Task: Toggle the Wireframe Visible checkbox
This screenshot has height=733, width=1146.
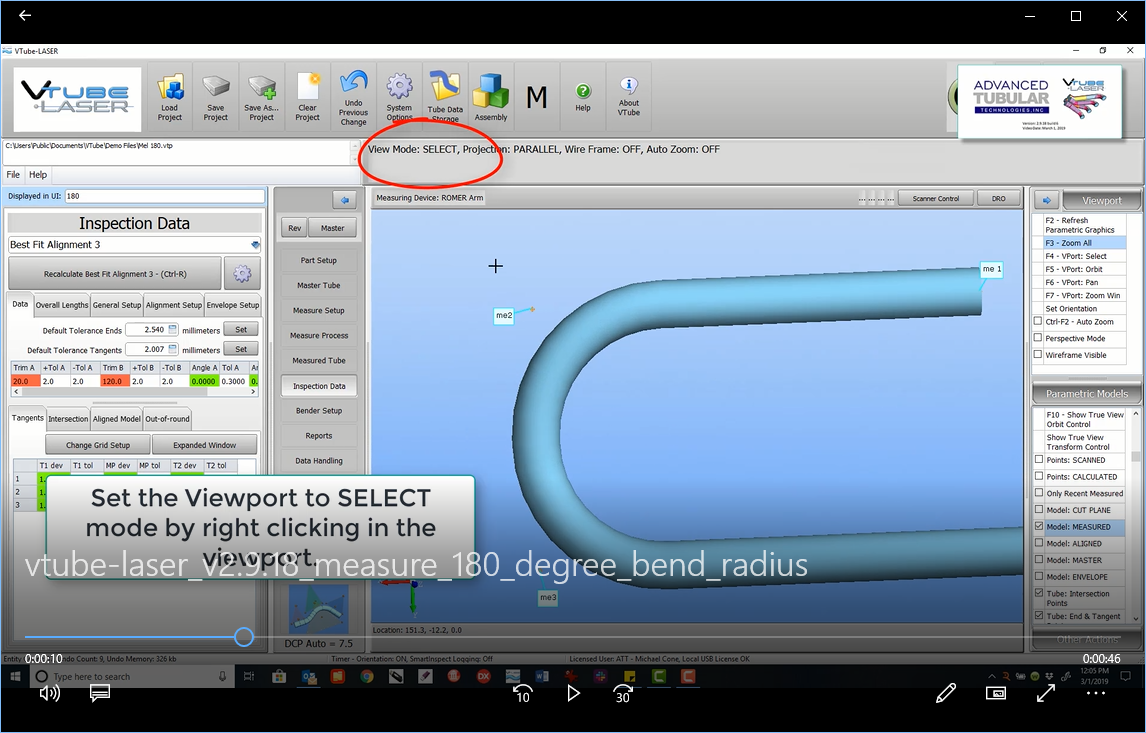Action: (1038, 355)
